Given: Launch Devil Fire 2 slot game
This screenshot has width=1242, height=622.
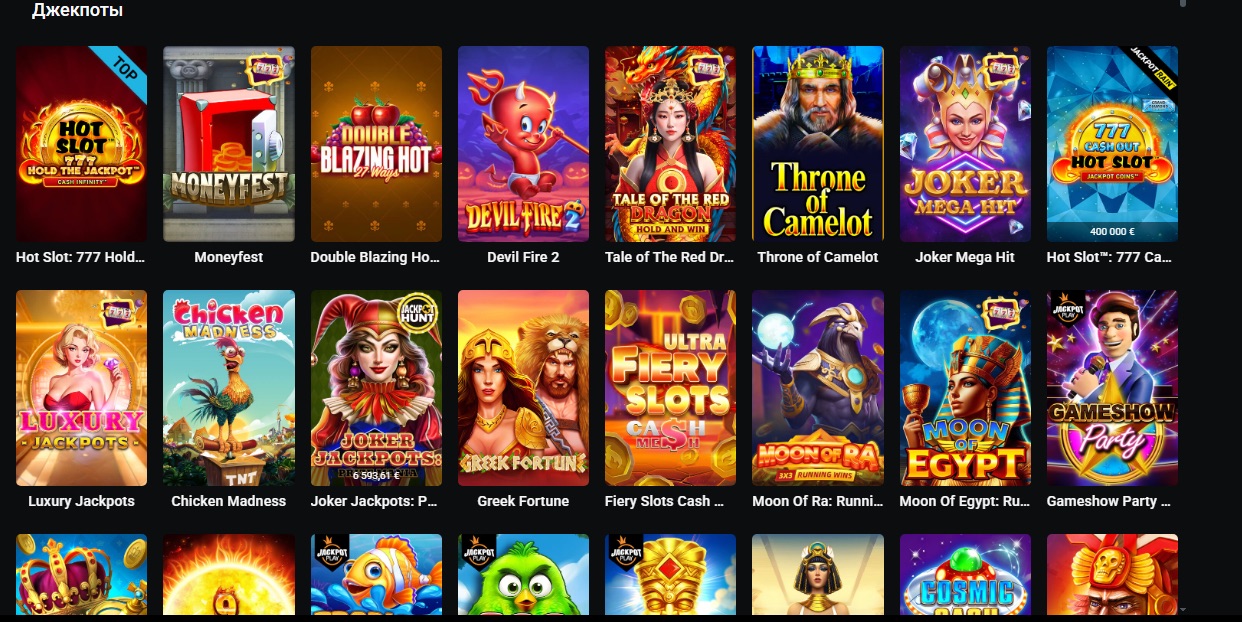Looking at the screenshot, I should pos(523,144).
